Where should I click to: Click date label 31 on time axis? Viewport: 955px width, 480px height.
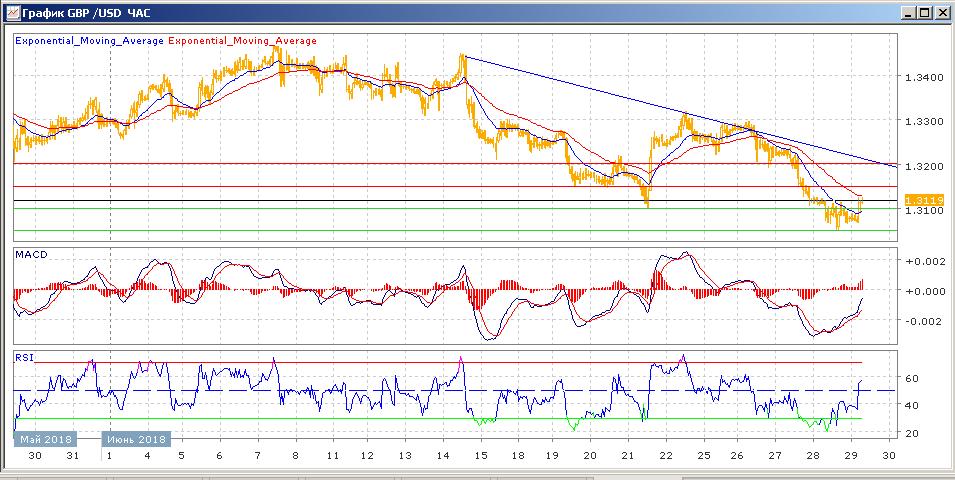(x=73, y=456)
